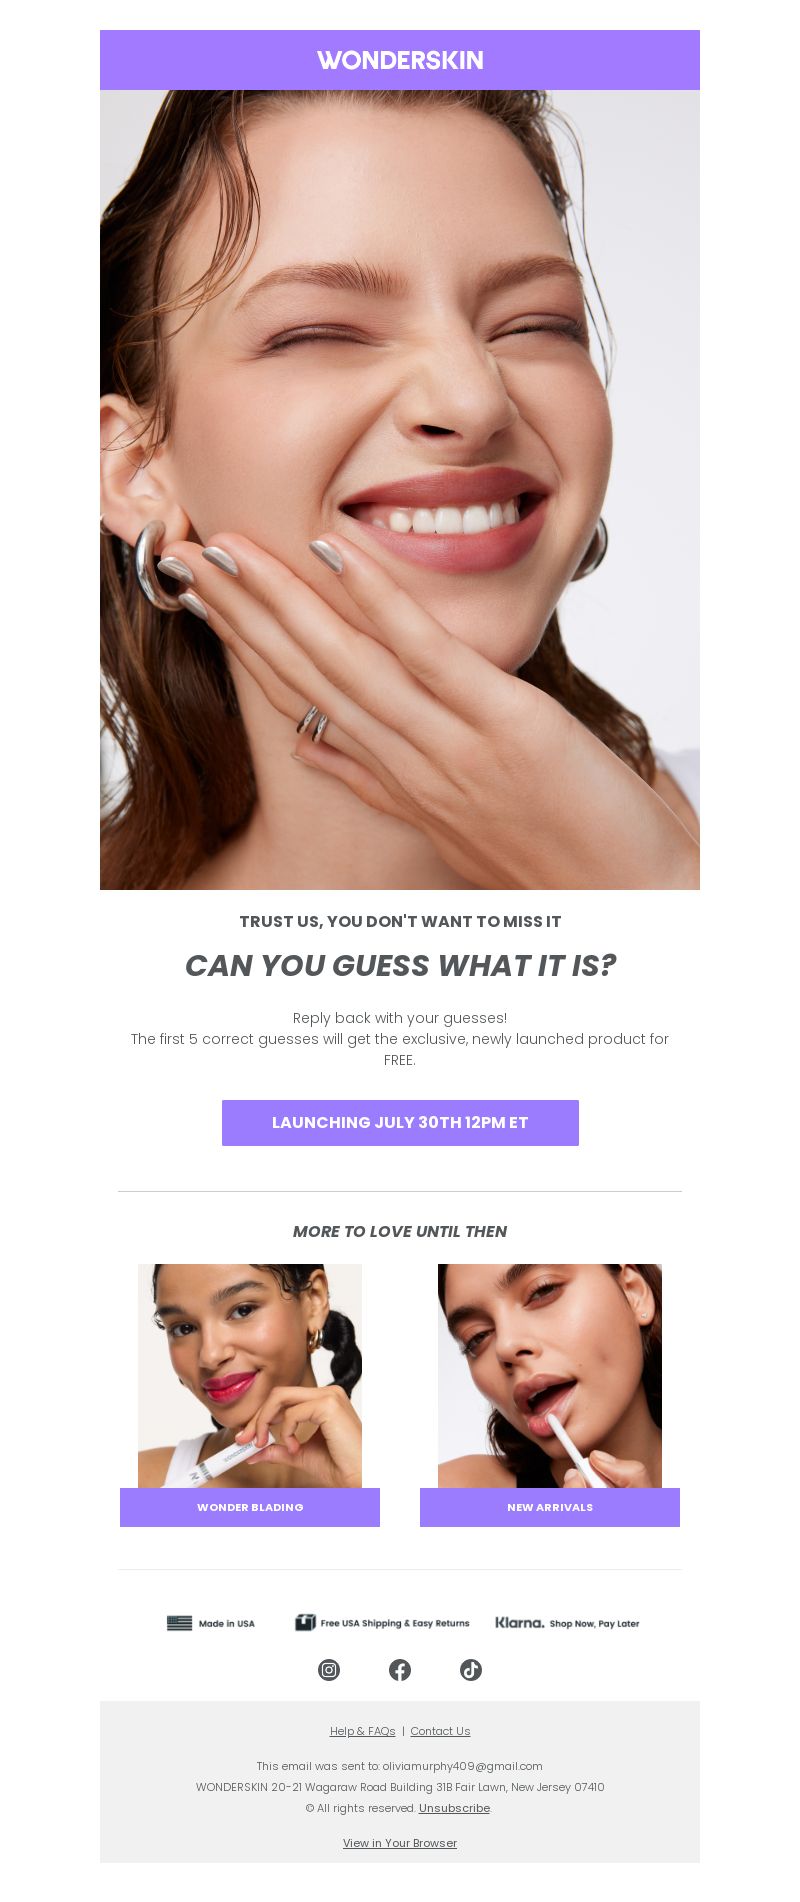Click the Shop Now, Pay Later text
Screen dimensions: 800x1902
(x=594, y=1623)
